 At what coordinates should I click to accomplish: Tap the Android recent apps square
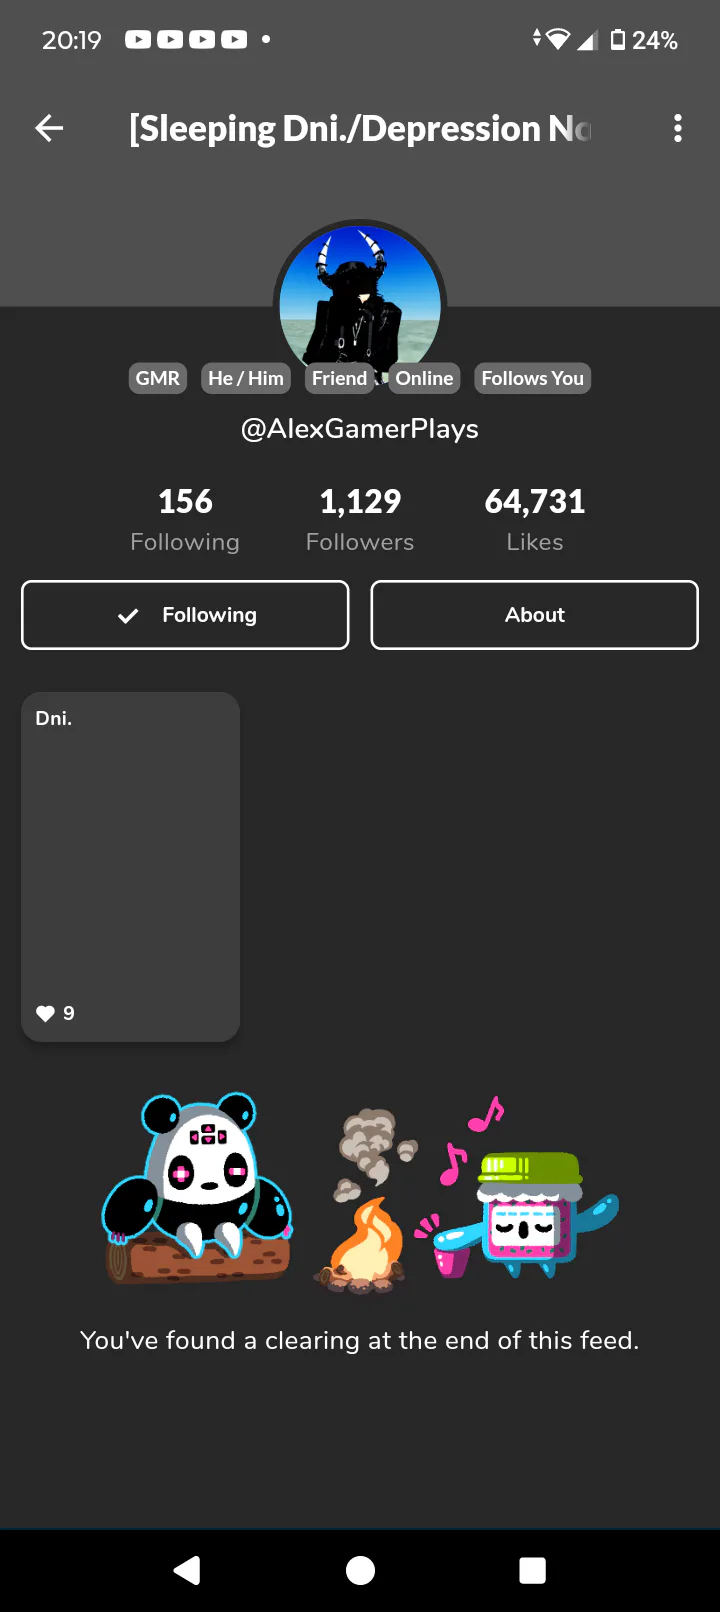click(x=533, y=1570)
